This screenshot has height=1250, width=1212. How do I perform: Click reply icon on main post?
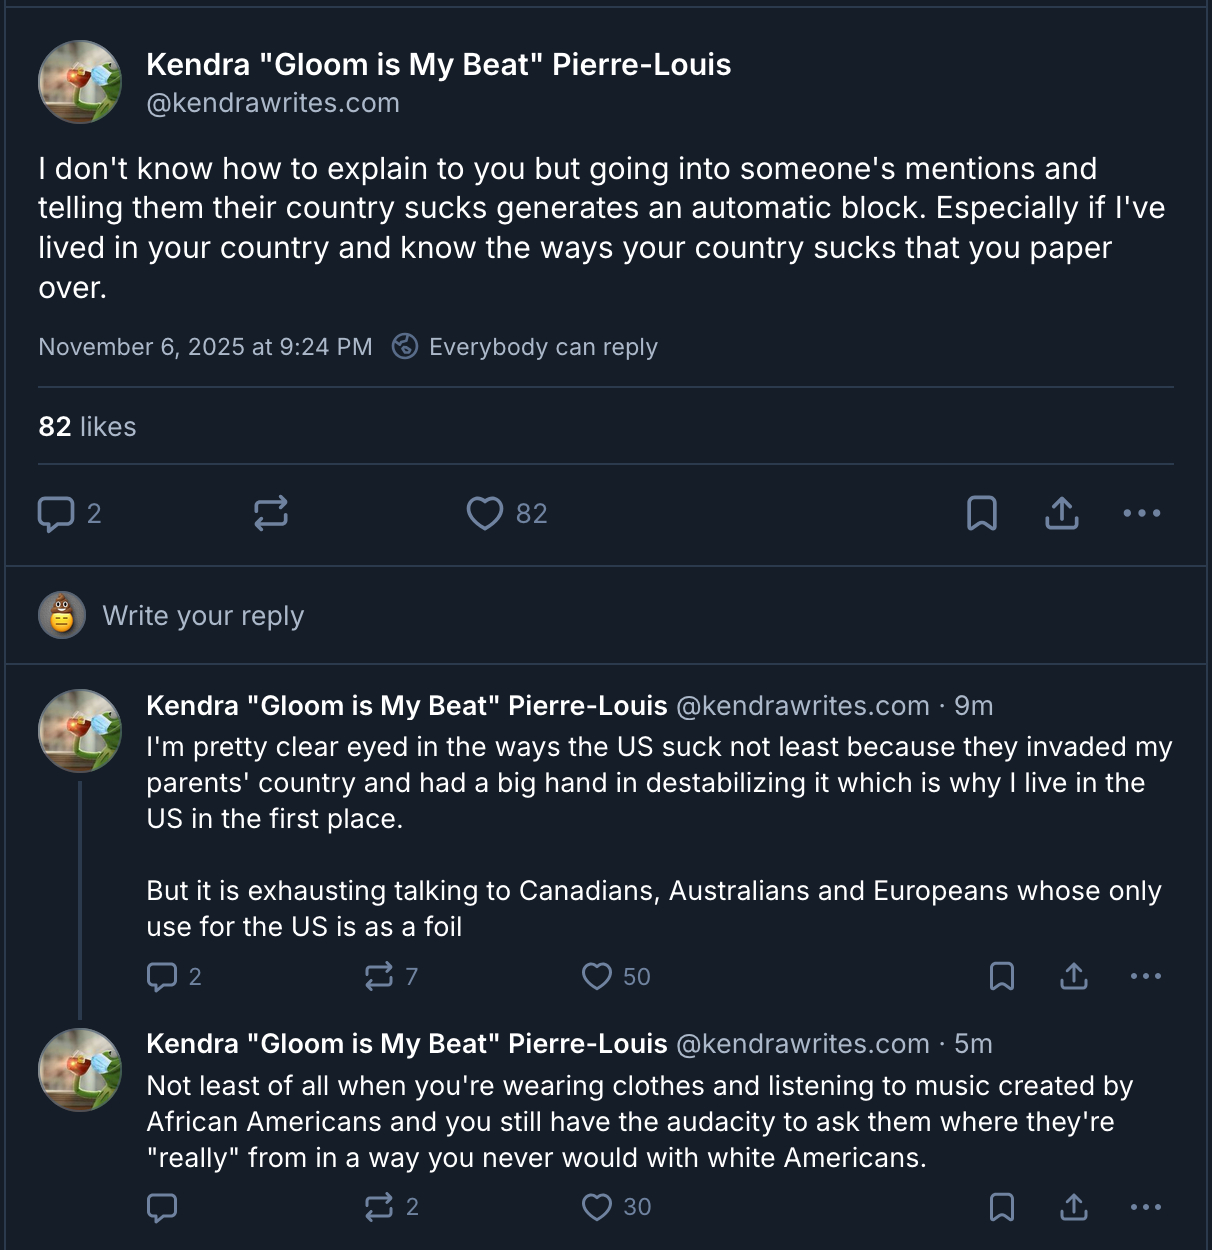point(56,513)
